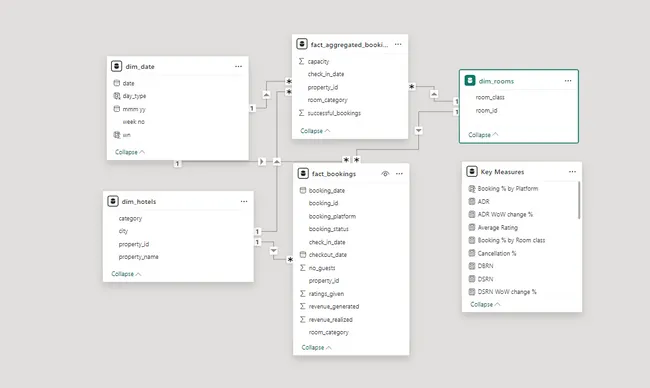Click calendar icon beside mmm yy field
The image size is (650, 388).
116,109
